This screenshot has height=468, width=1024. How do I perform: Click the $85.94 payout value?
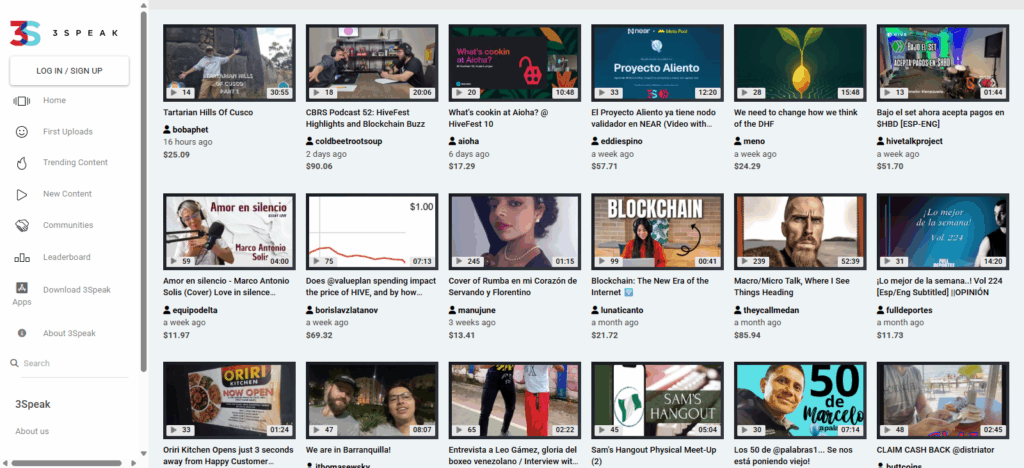(747, 335)
